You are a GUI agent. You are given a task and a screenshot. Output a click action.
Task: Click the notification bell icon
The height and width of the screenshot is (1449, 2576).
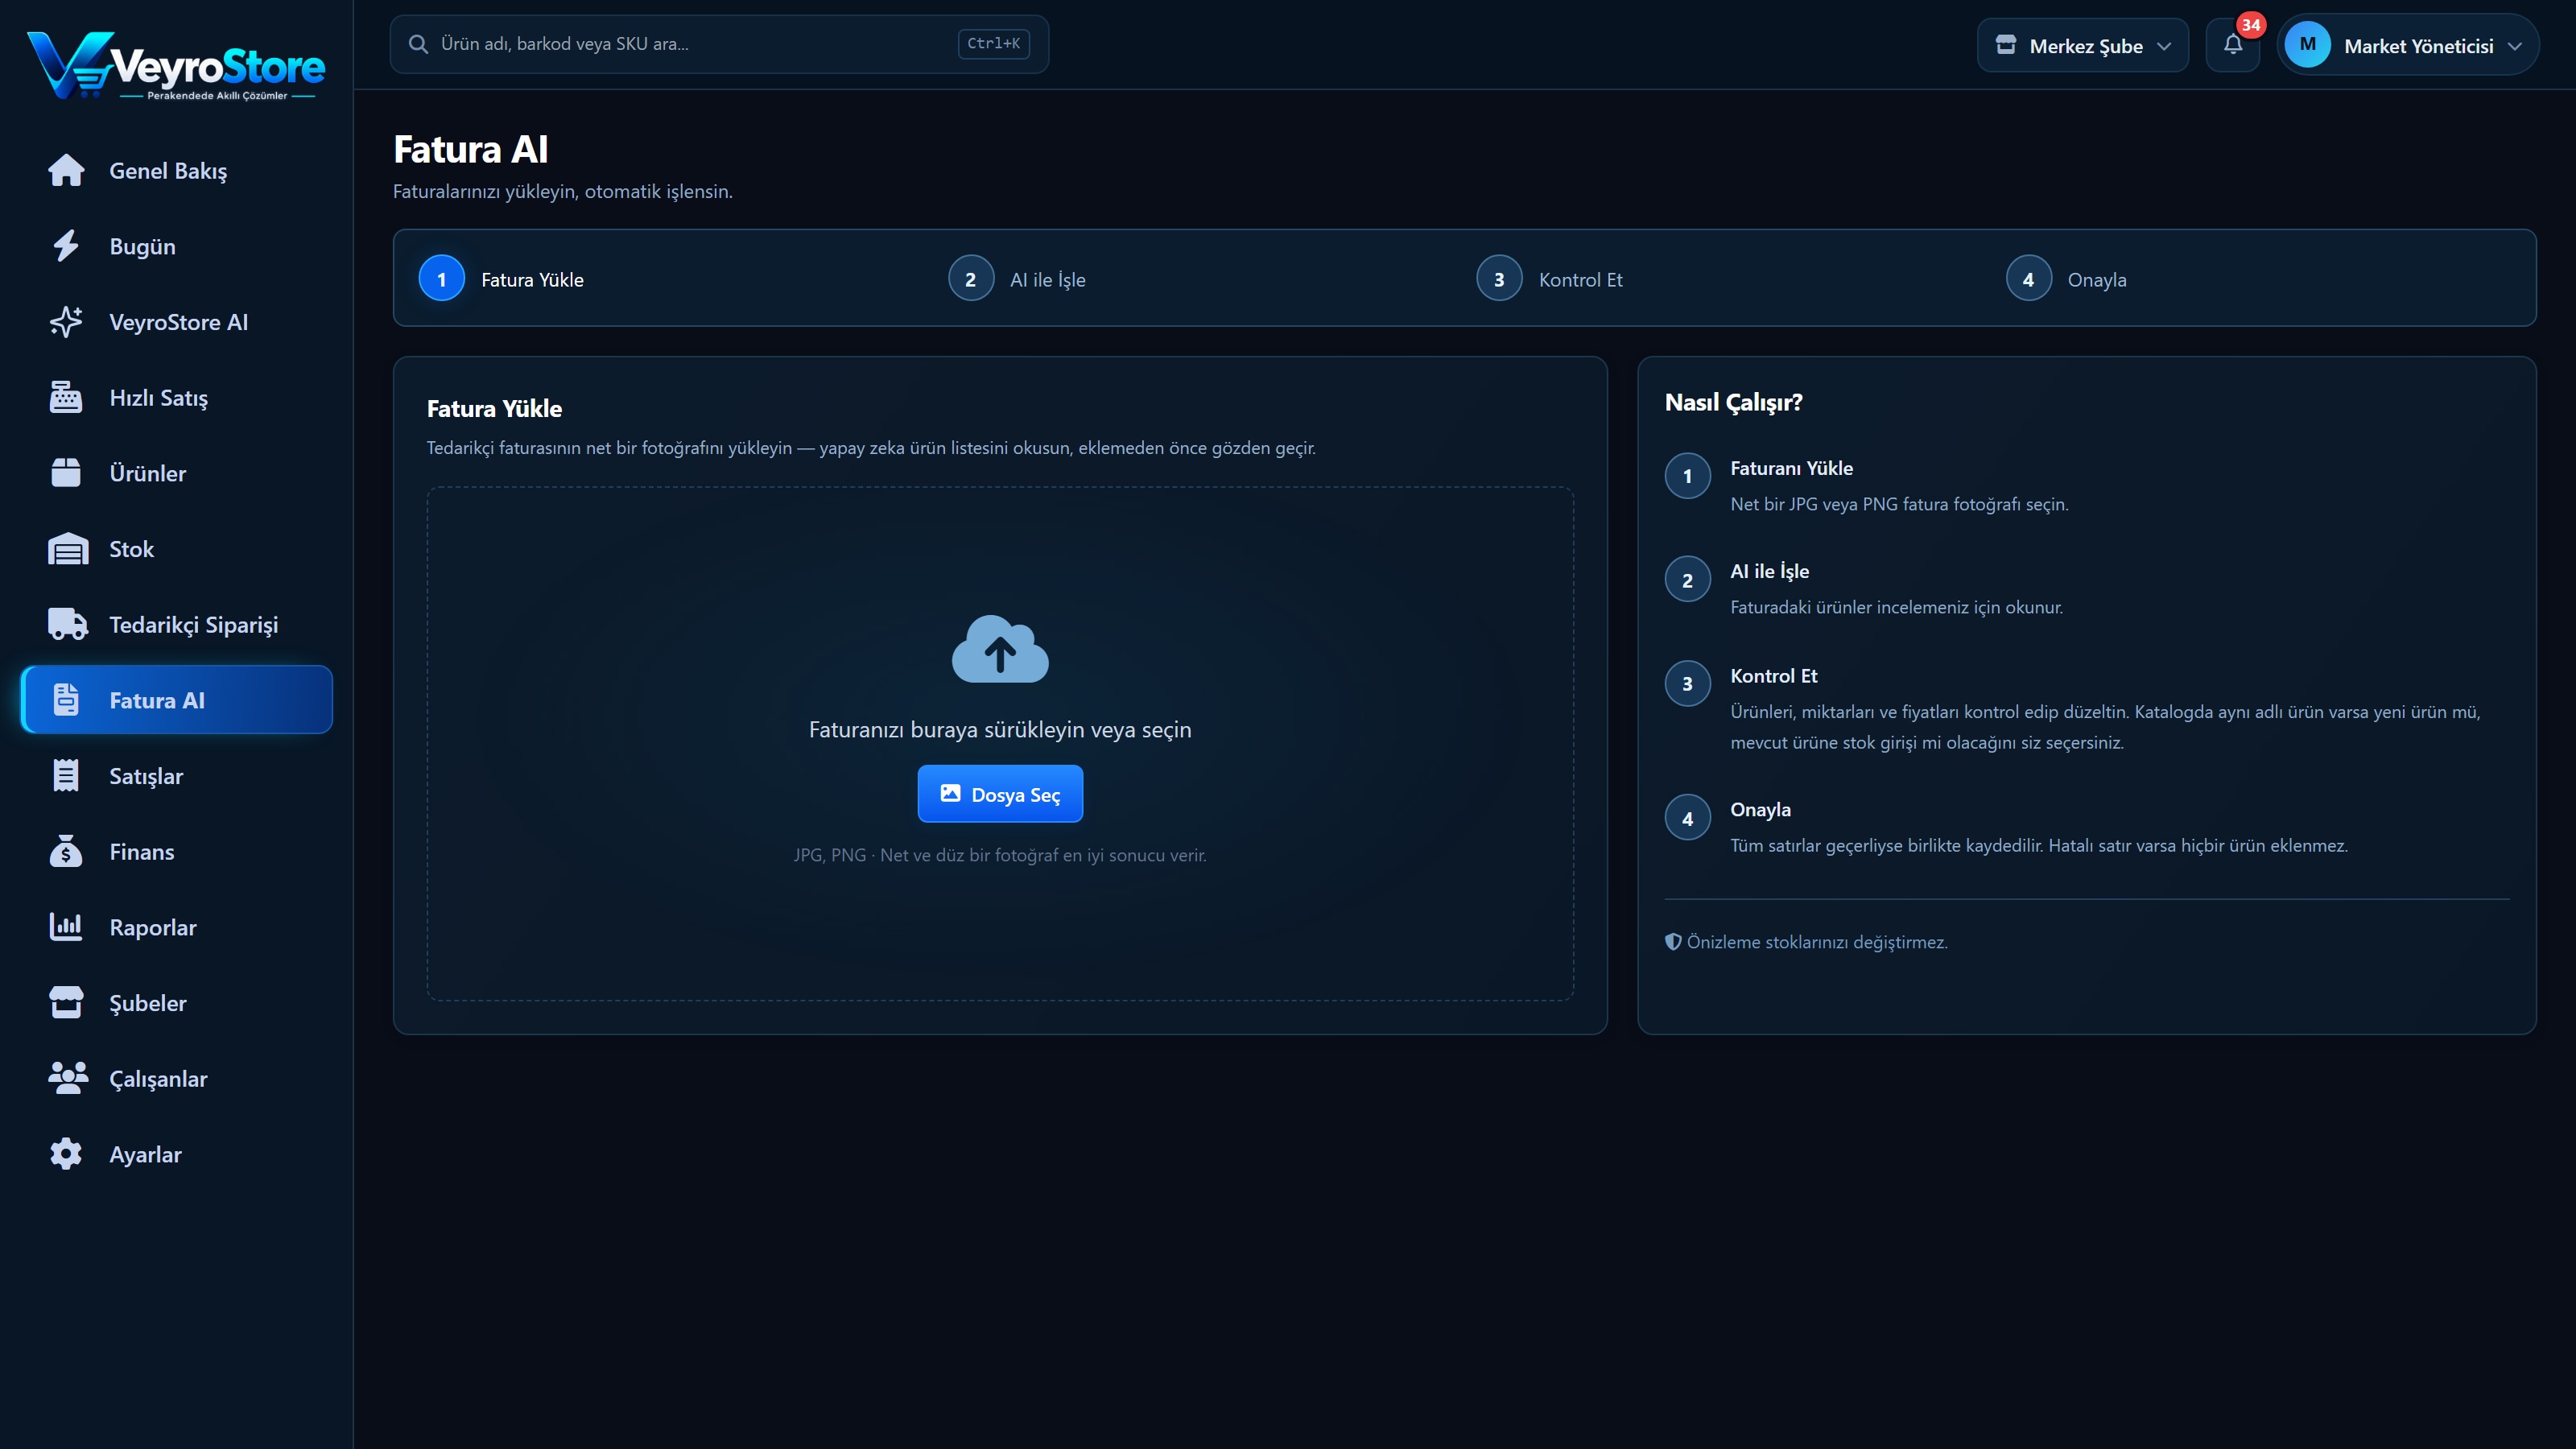(2232, 45)
